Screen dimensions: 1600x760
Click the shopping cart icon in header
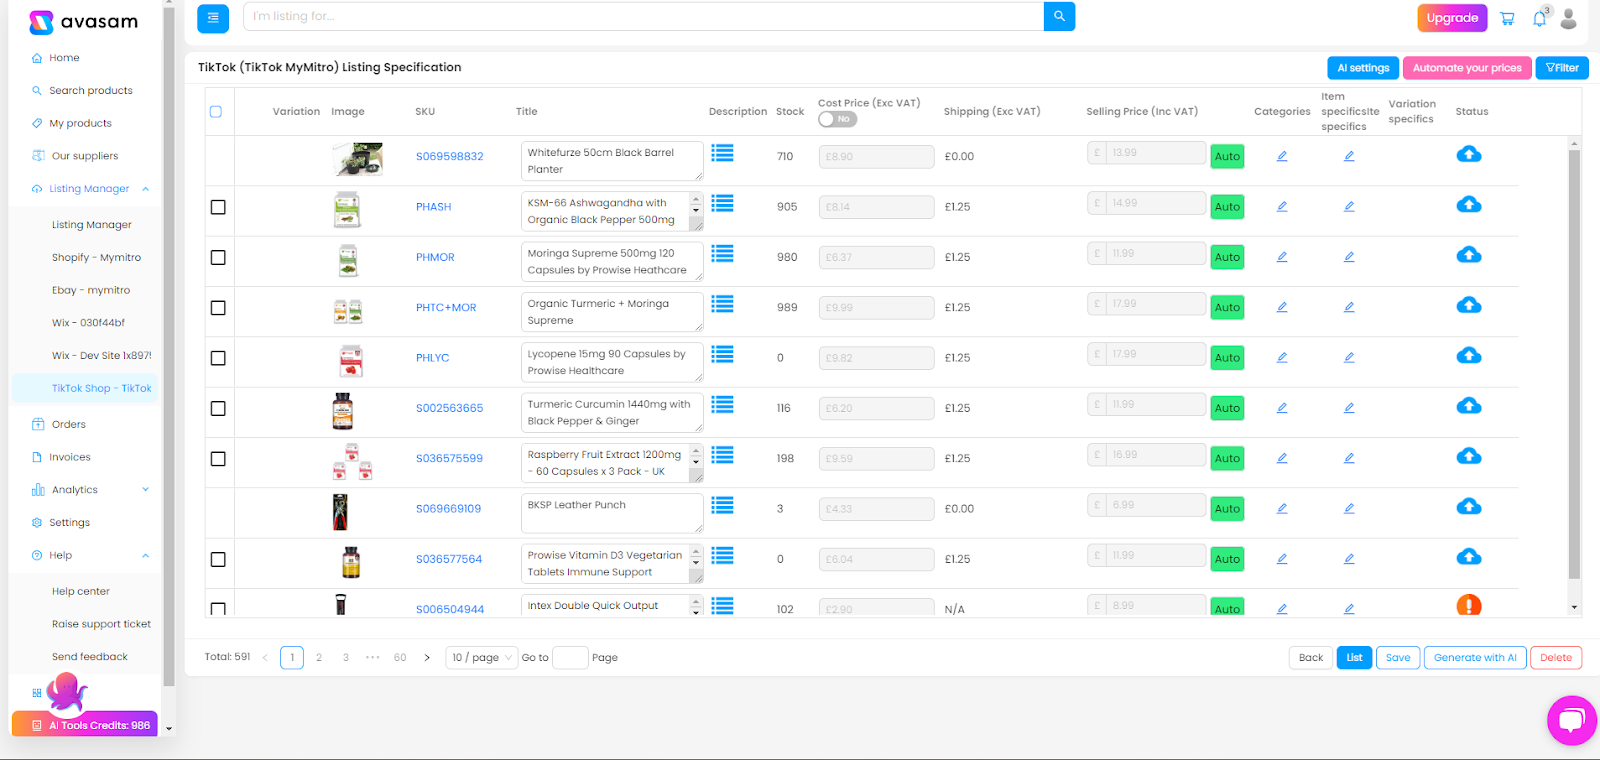1507,18
